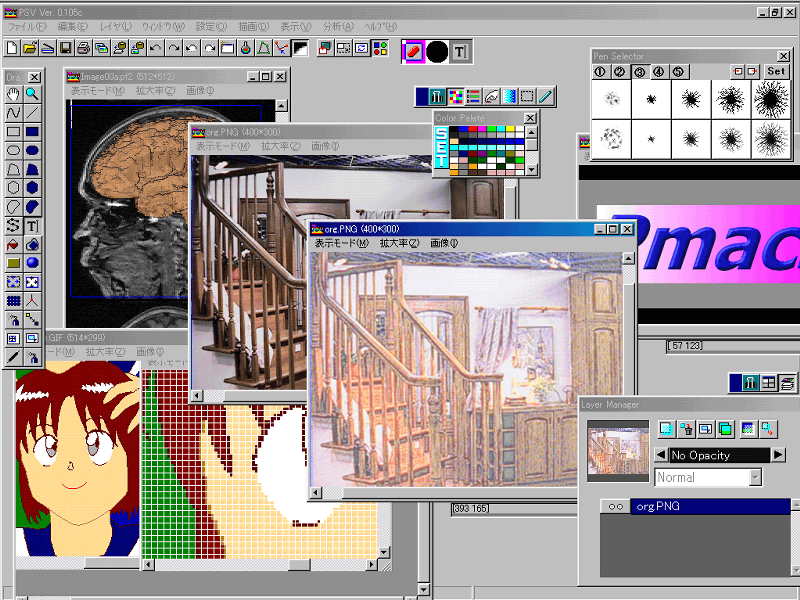The image size is (800, 600).
Task: Select the outlined hexagon tool
Action: 13,188
